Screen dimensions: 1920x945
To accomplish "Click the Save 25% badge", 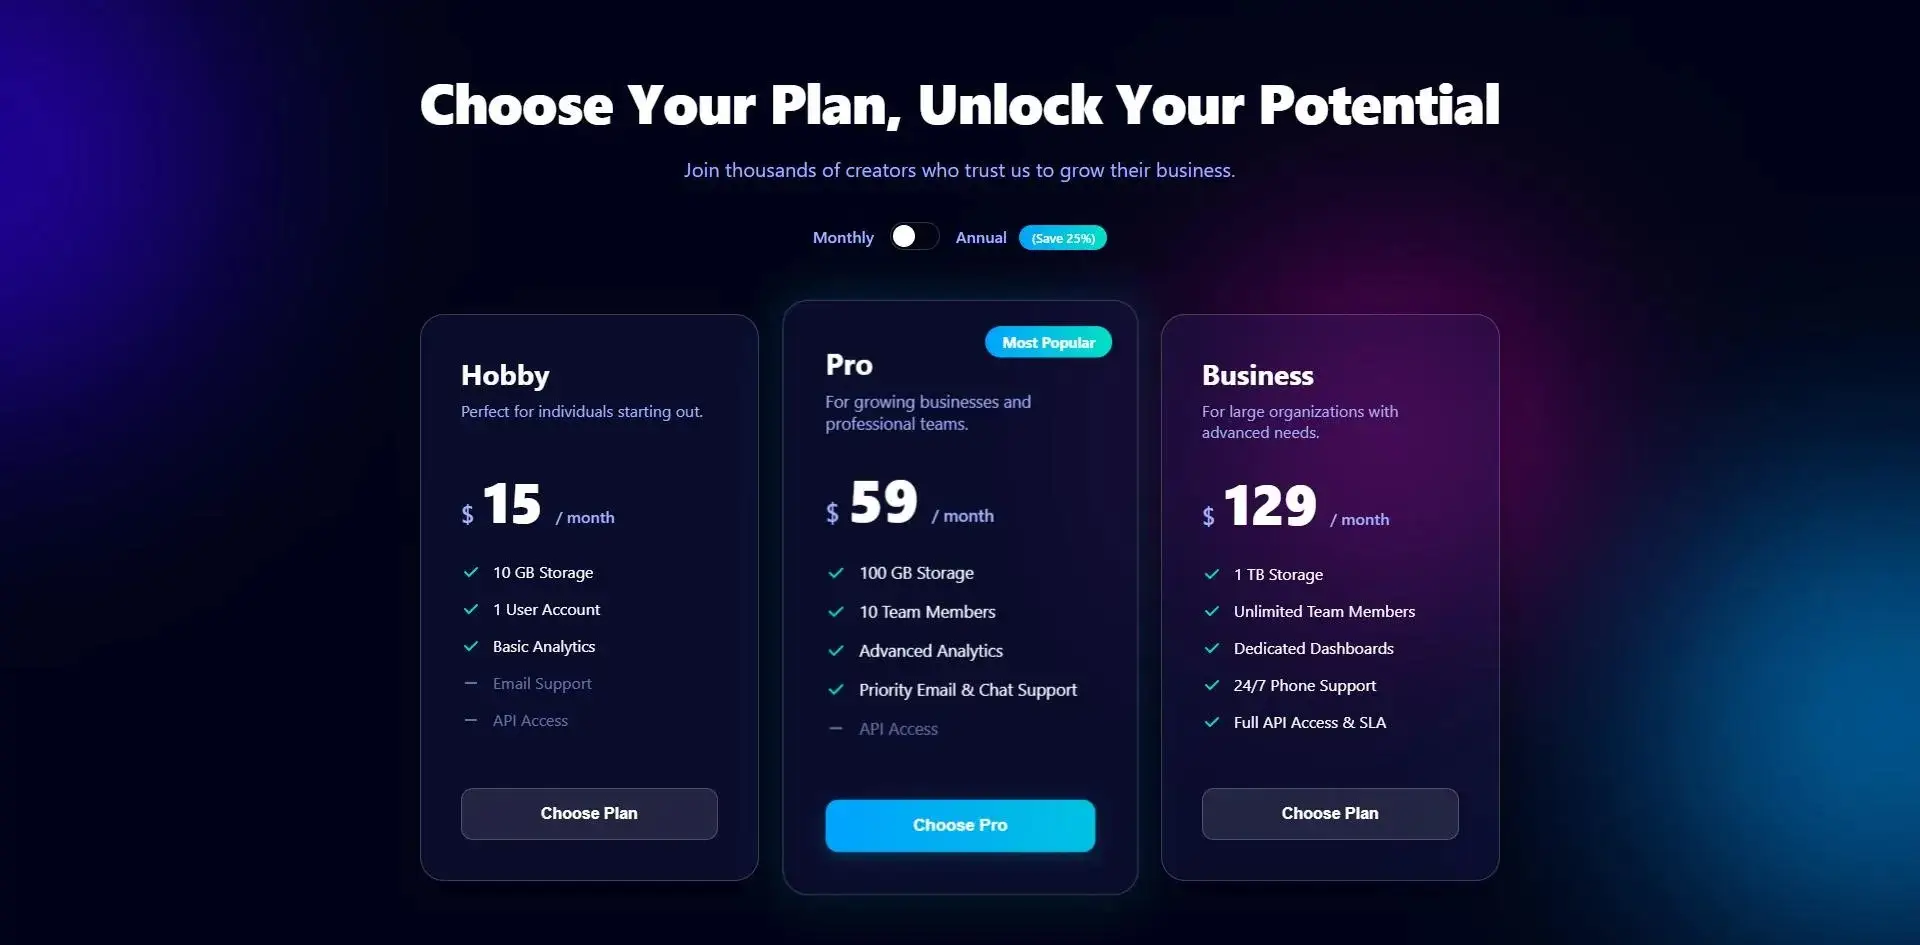I will point(1062,238).
